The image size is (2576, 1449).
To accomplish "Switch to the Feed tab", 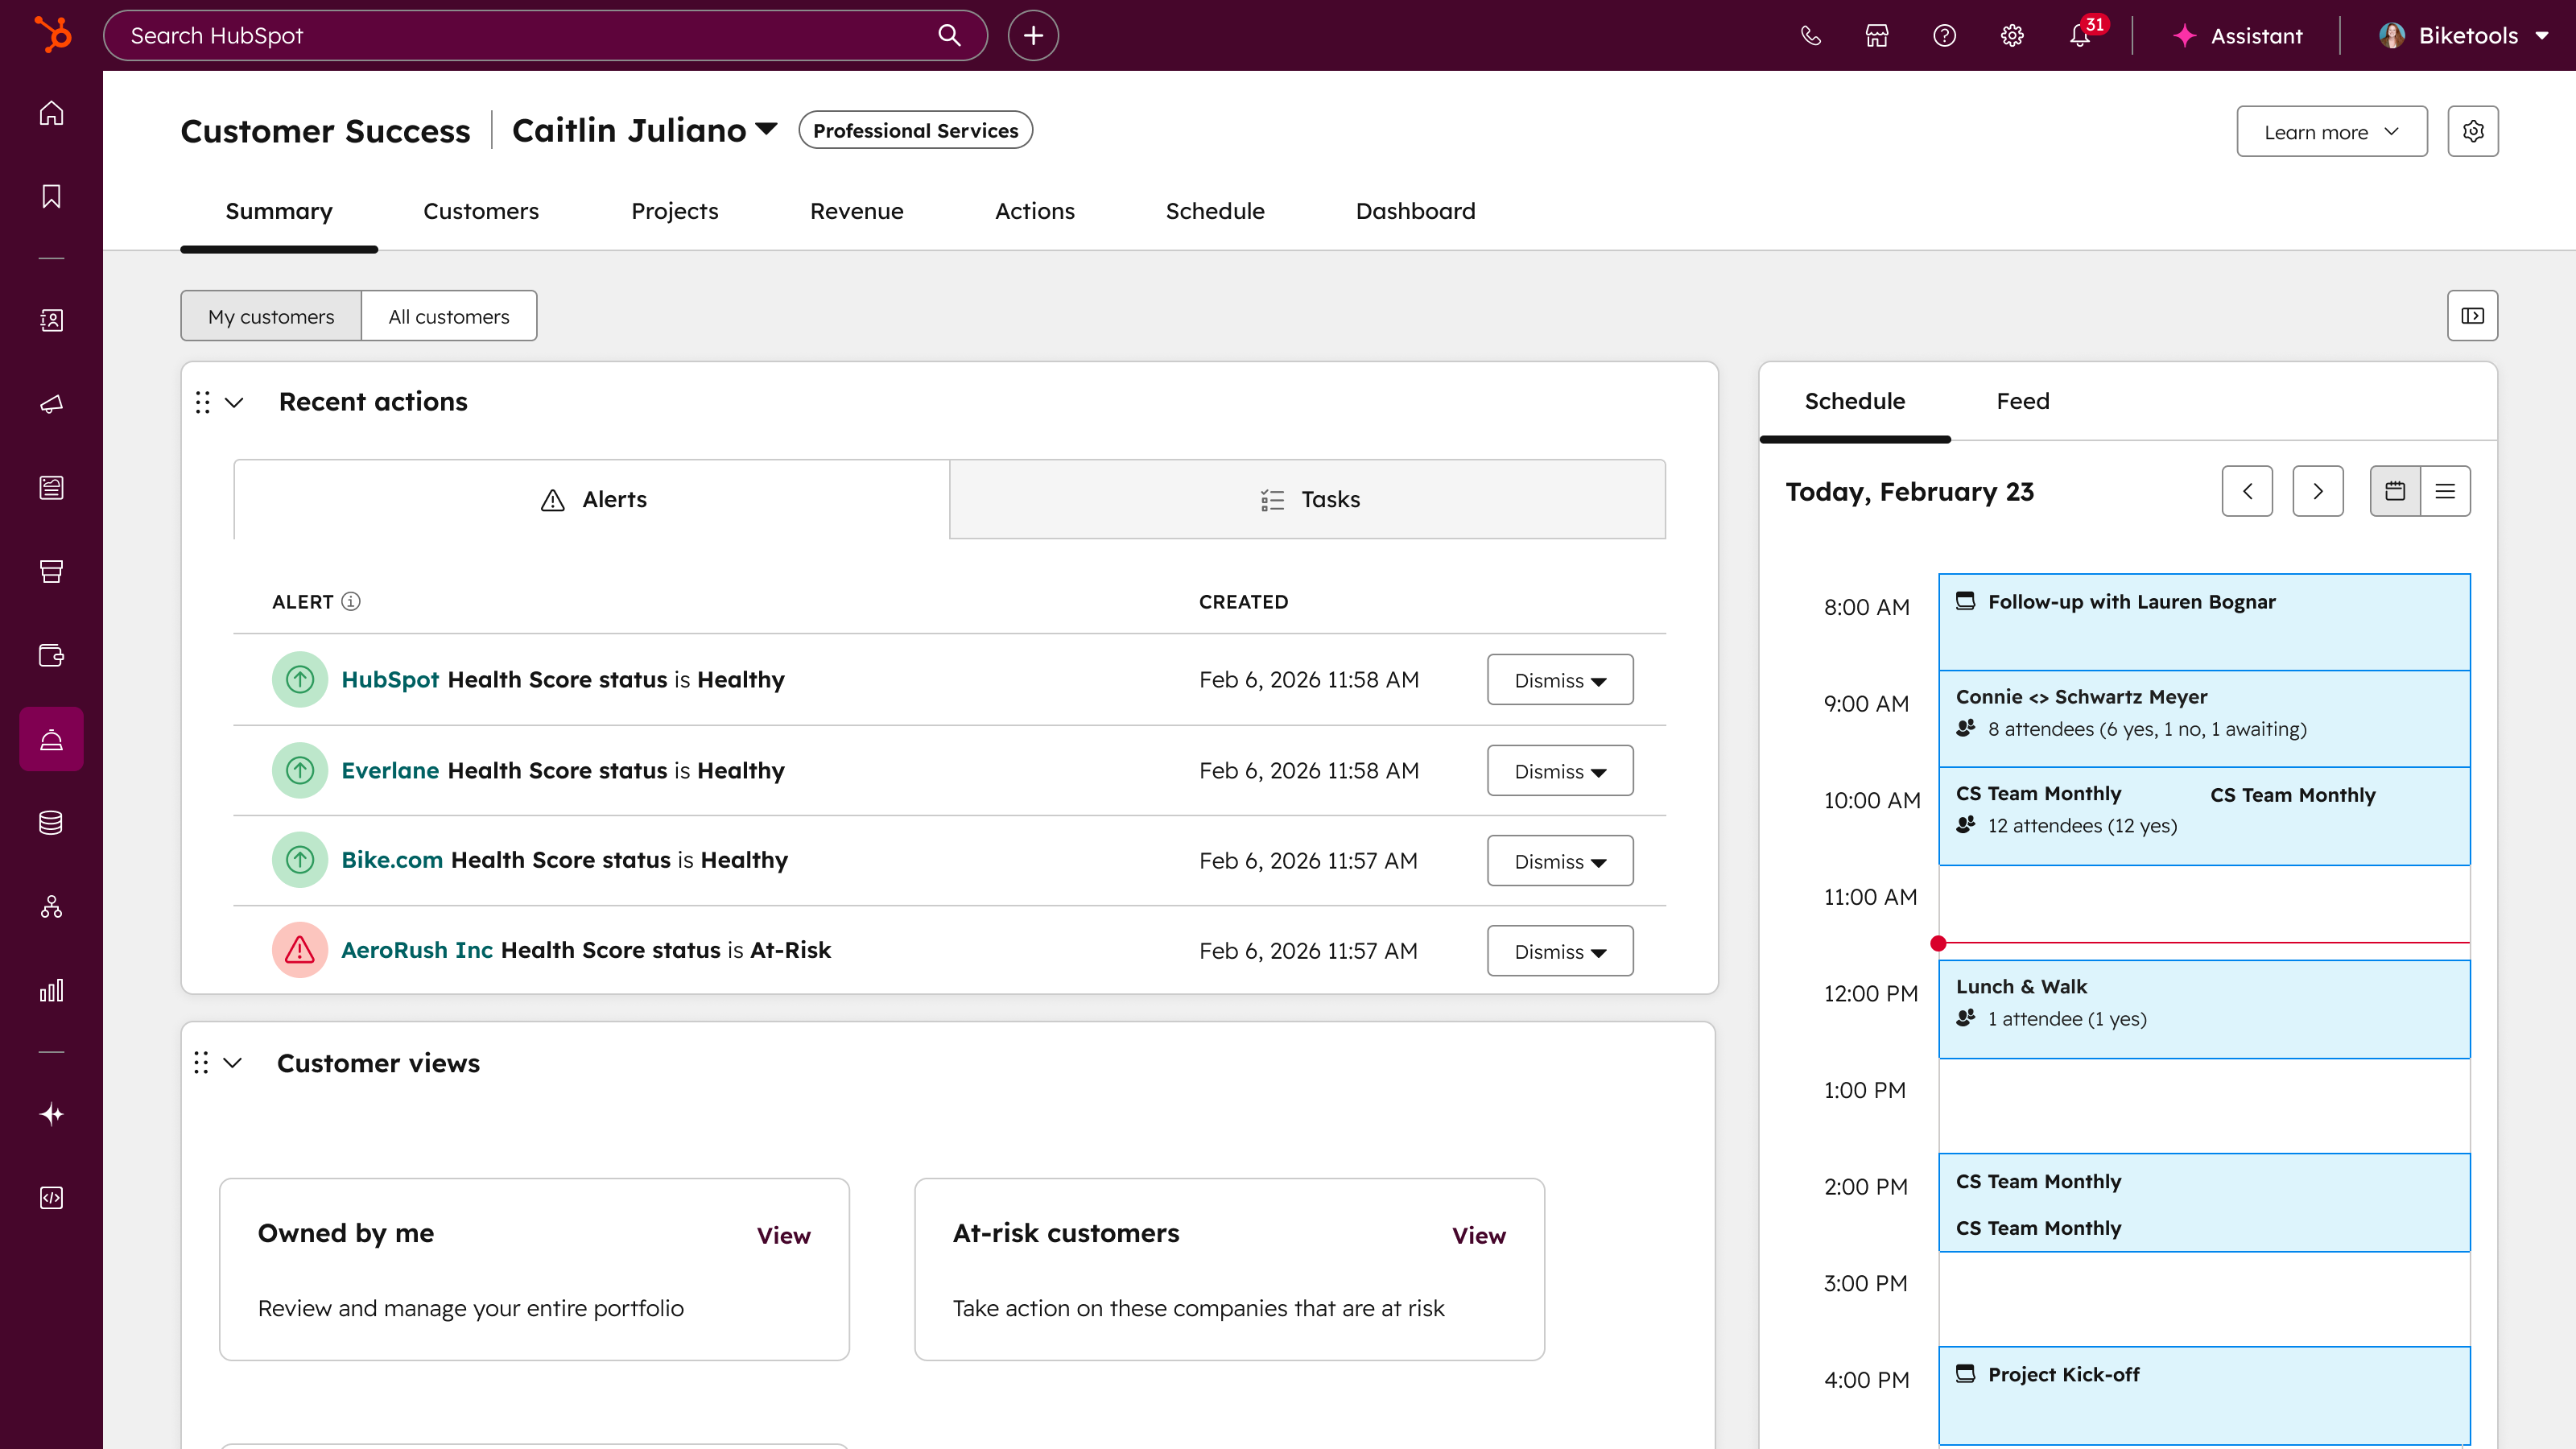I will click(x=2022, y=401).
